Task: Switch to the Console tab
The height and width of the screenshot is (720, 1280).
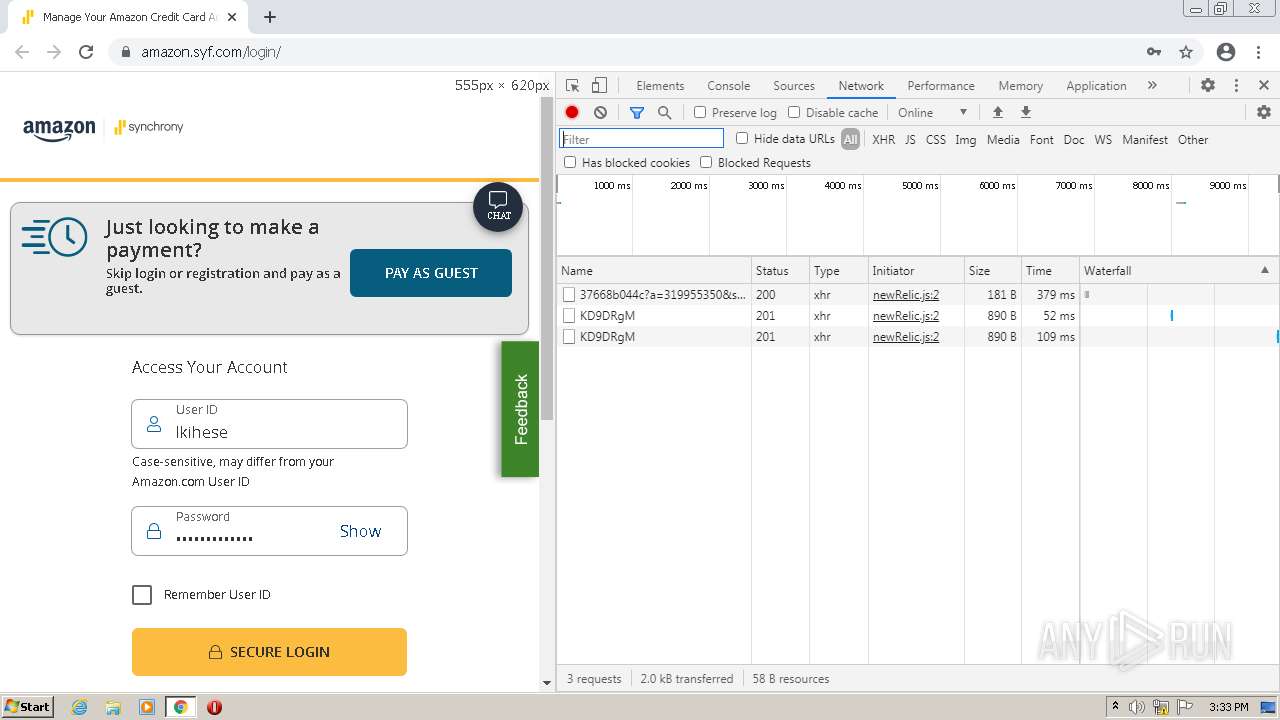Action: (728, 86)
